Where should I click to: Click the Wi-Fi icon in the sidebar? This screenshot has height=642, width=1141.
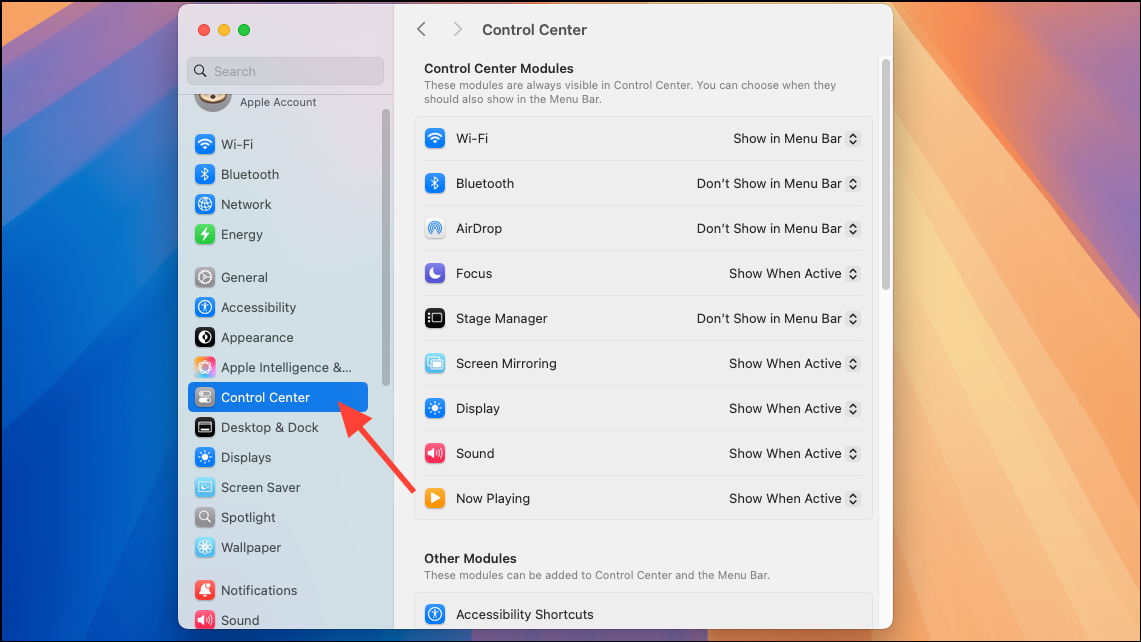click(204, 144)
